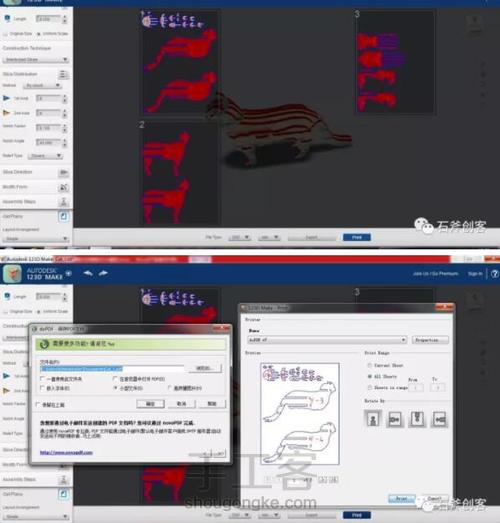Click Get Plans icon in lower screenshot
This screenshot has width=500, height=523.
coord(63,494)
